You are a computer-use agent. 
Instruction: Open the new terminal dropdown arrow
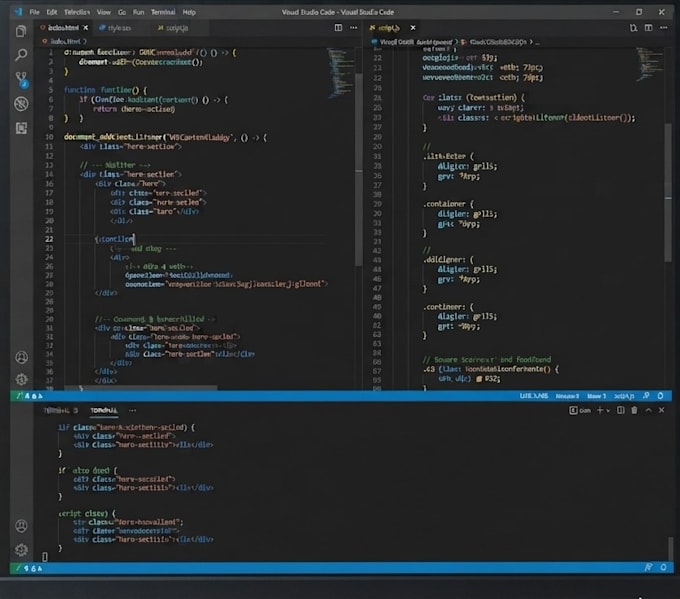pyautogui.click(x=608, y=411)
